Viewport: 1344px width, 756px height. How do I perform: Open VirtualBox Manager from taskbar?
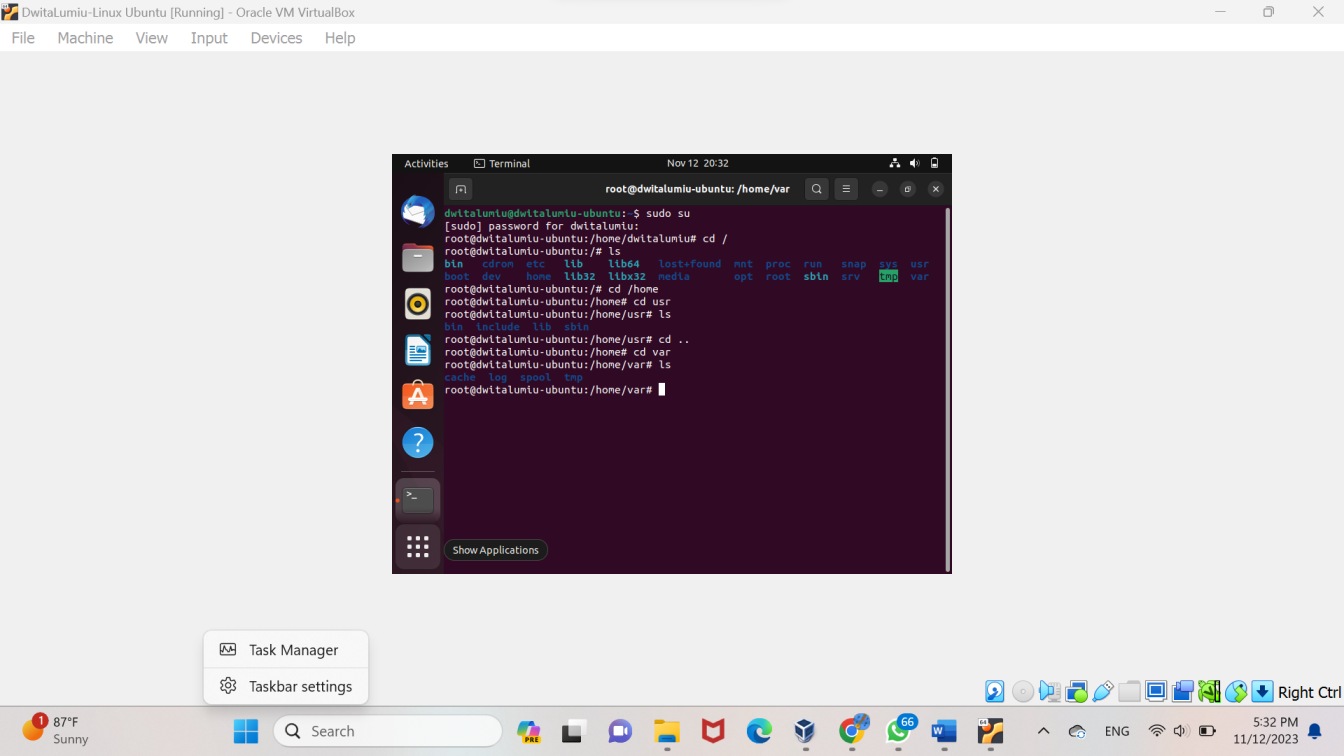point(805,731)
